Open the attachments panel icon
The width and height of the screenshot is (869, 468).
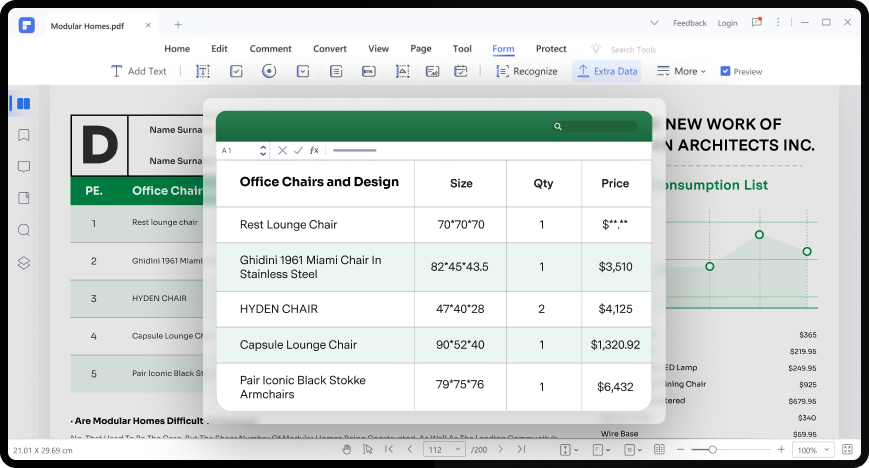pyautogui.click(x=23, y=198)
